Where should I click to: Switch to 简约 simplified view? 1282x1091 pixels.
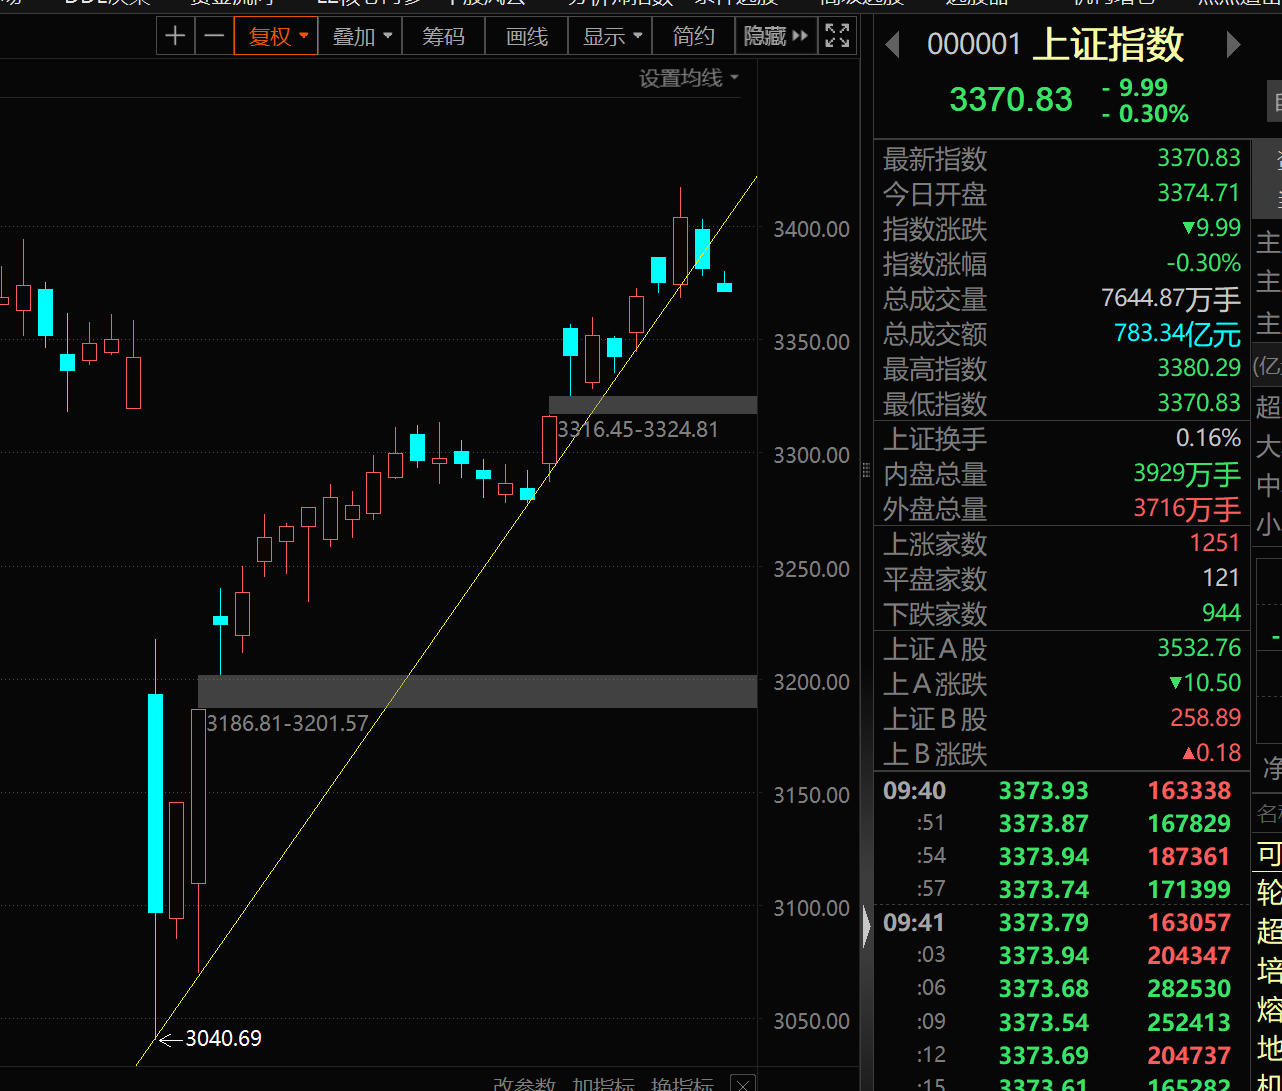(x=693, y=36)
